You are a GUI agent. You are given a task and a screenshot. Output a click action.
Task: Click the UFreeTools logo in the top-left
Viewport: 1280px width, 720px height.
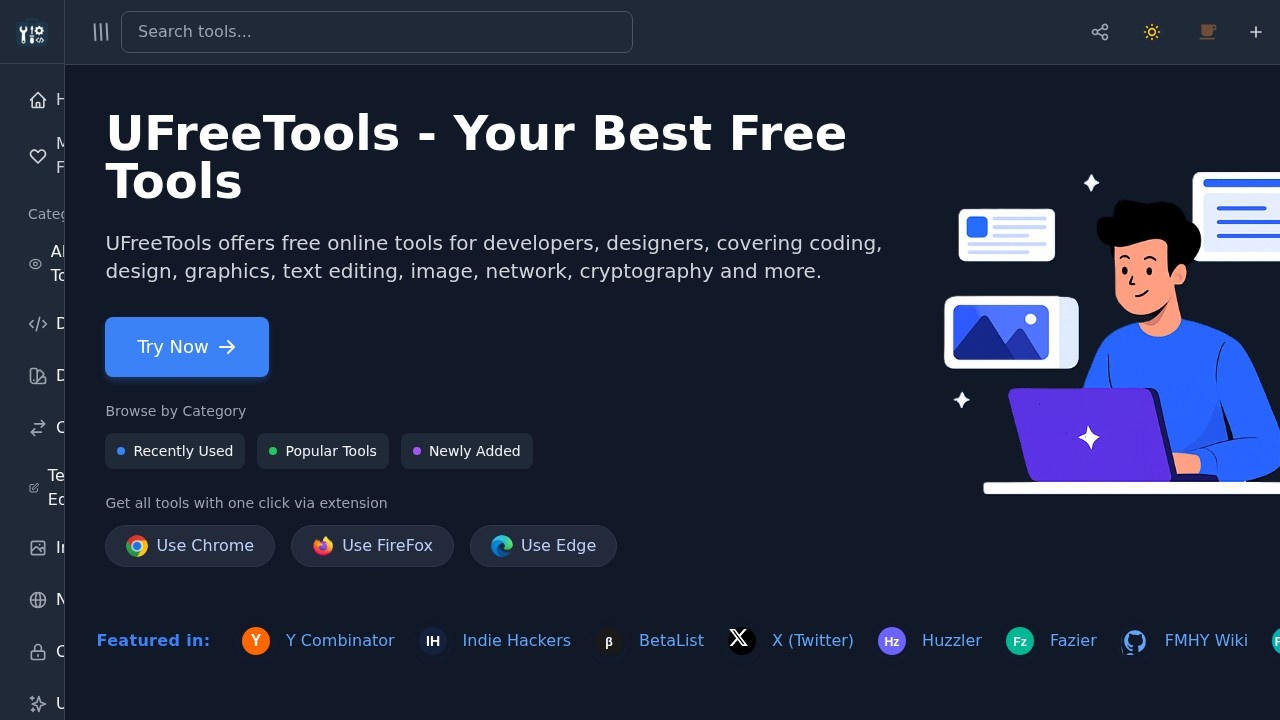pos(31,32)
